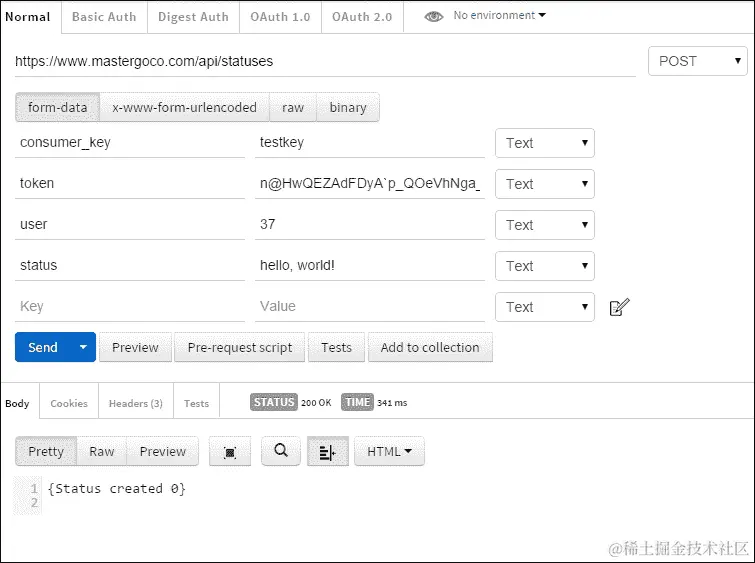Screen dimensions: 755x563
Task: Click Add to collection
Action: coord(430,347)
